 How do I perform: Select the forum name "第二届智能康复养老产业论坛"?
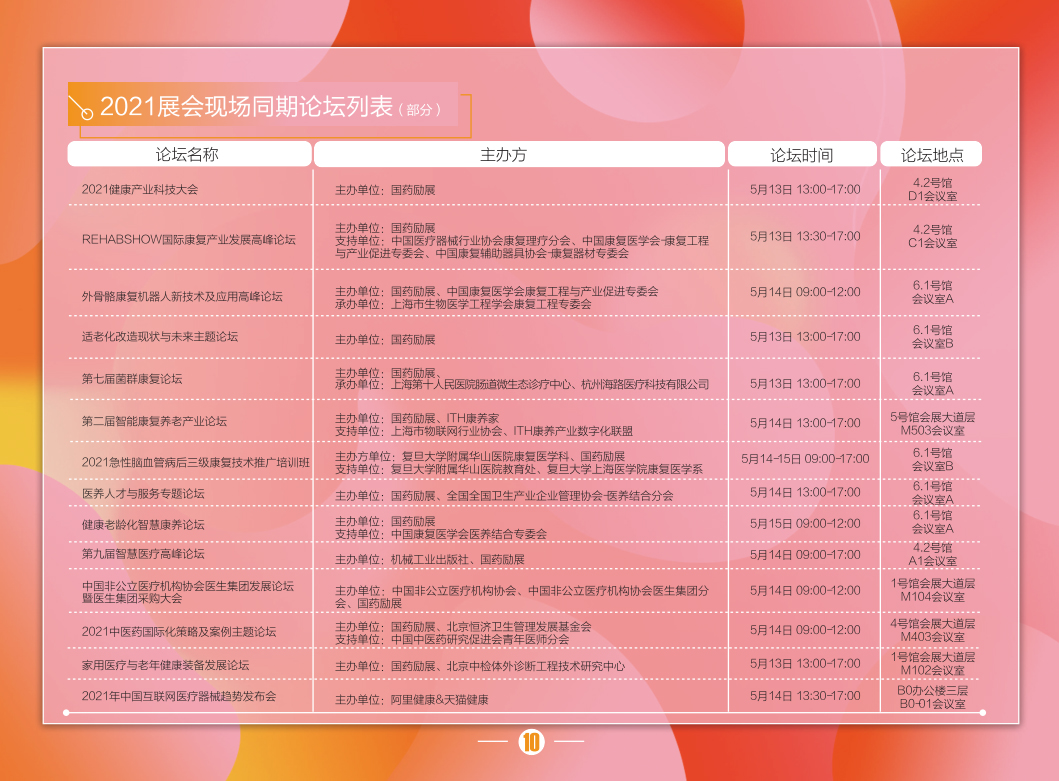pyautogui.click(x=154, y=421)
